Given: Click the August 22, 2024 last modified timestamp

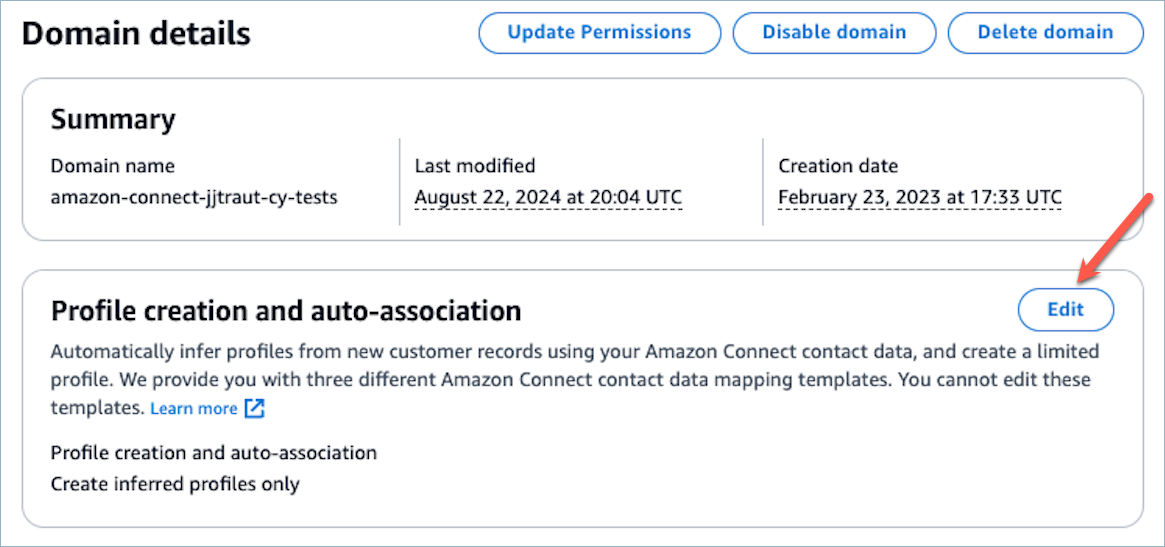Looking at the screenshot, I should pos(548,197).
